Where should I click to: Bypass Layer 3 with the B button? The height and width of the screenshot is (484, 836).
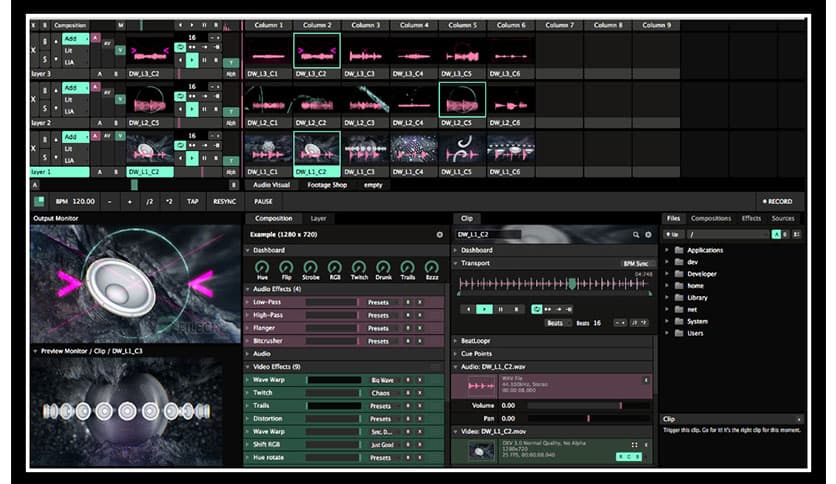45,42
